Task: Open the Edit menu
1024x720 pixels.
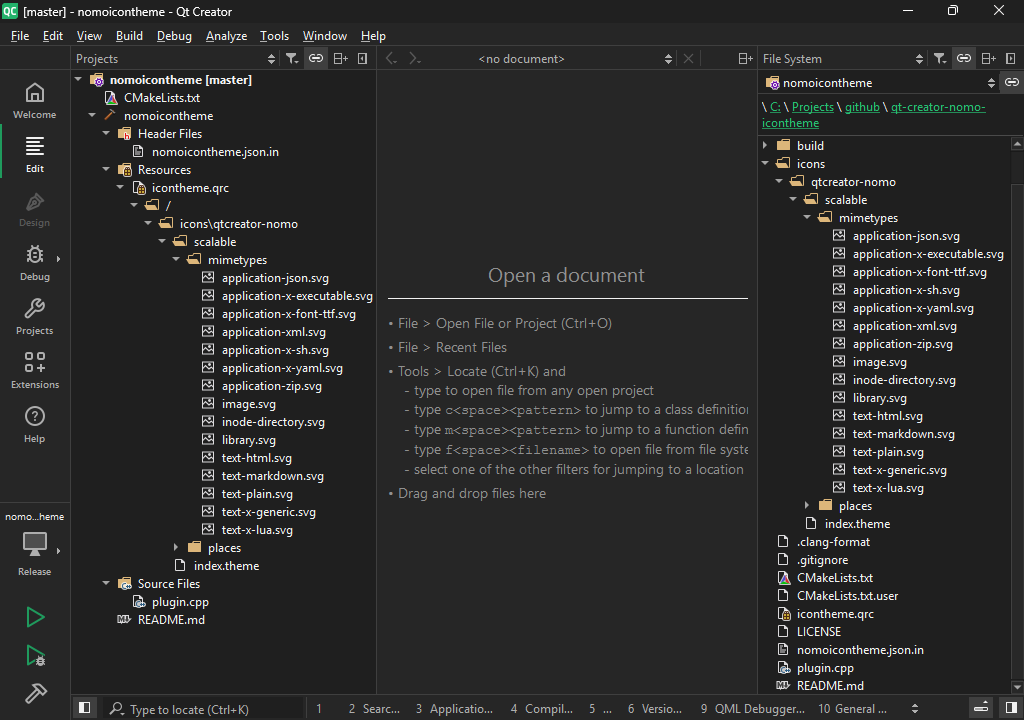Action: point(53,36)
